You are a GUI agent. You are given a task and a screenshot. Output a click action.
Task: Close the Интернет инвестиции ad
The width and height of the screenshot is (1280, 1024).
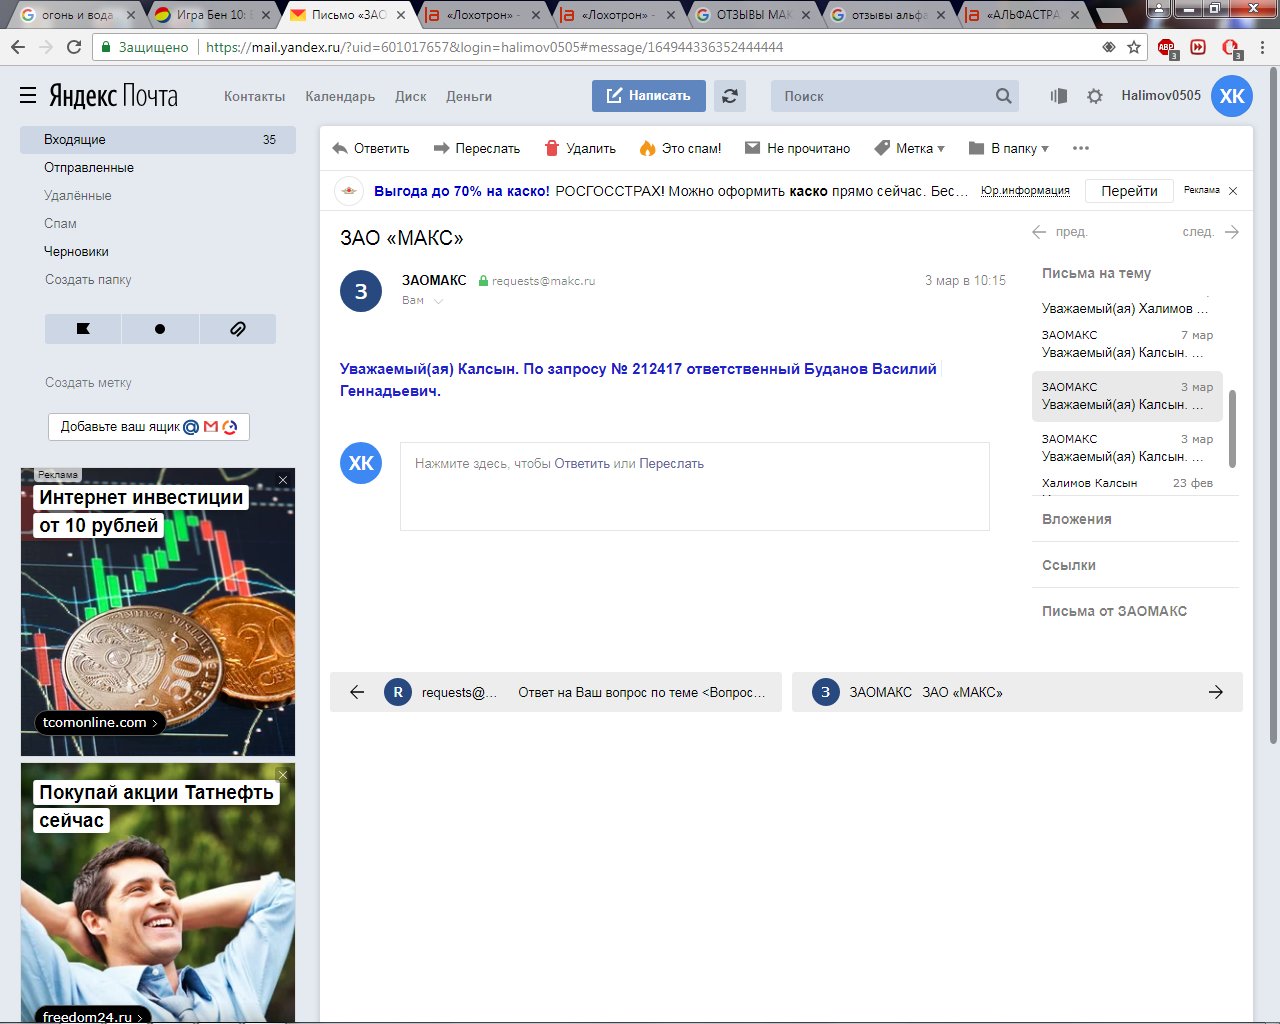(283, 480)
